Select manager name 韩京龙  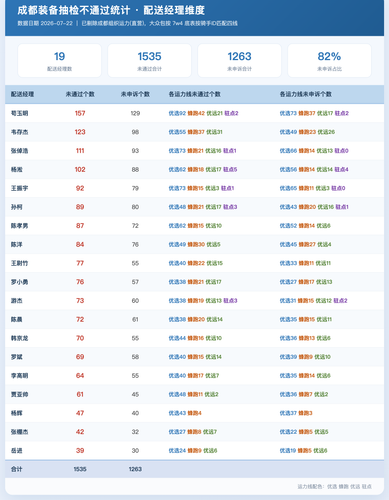19,338
